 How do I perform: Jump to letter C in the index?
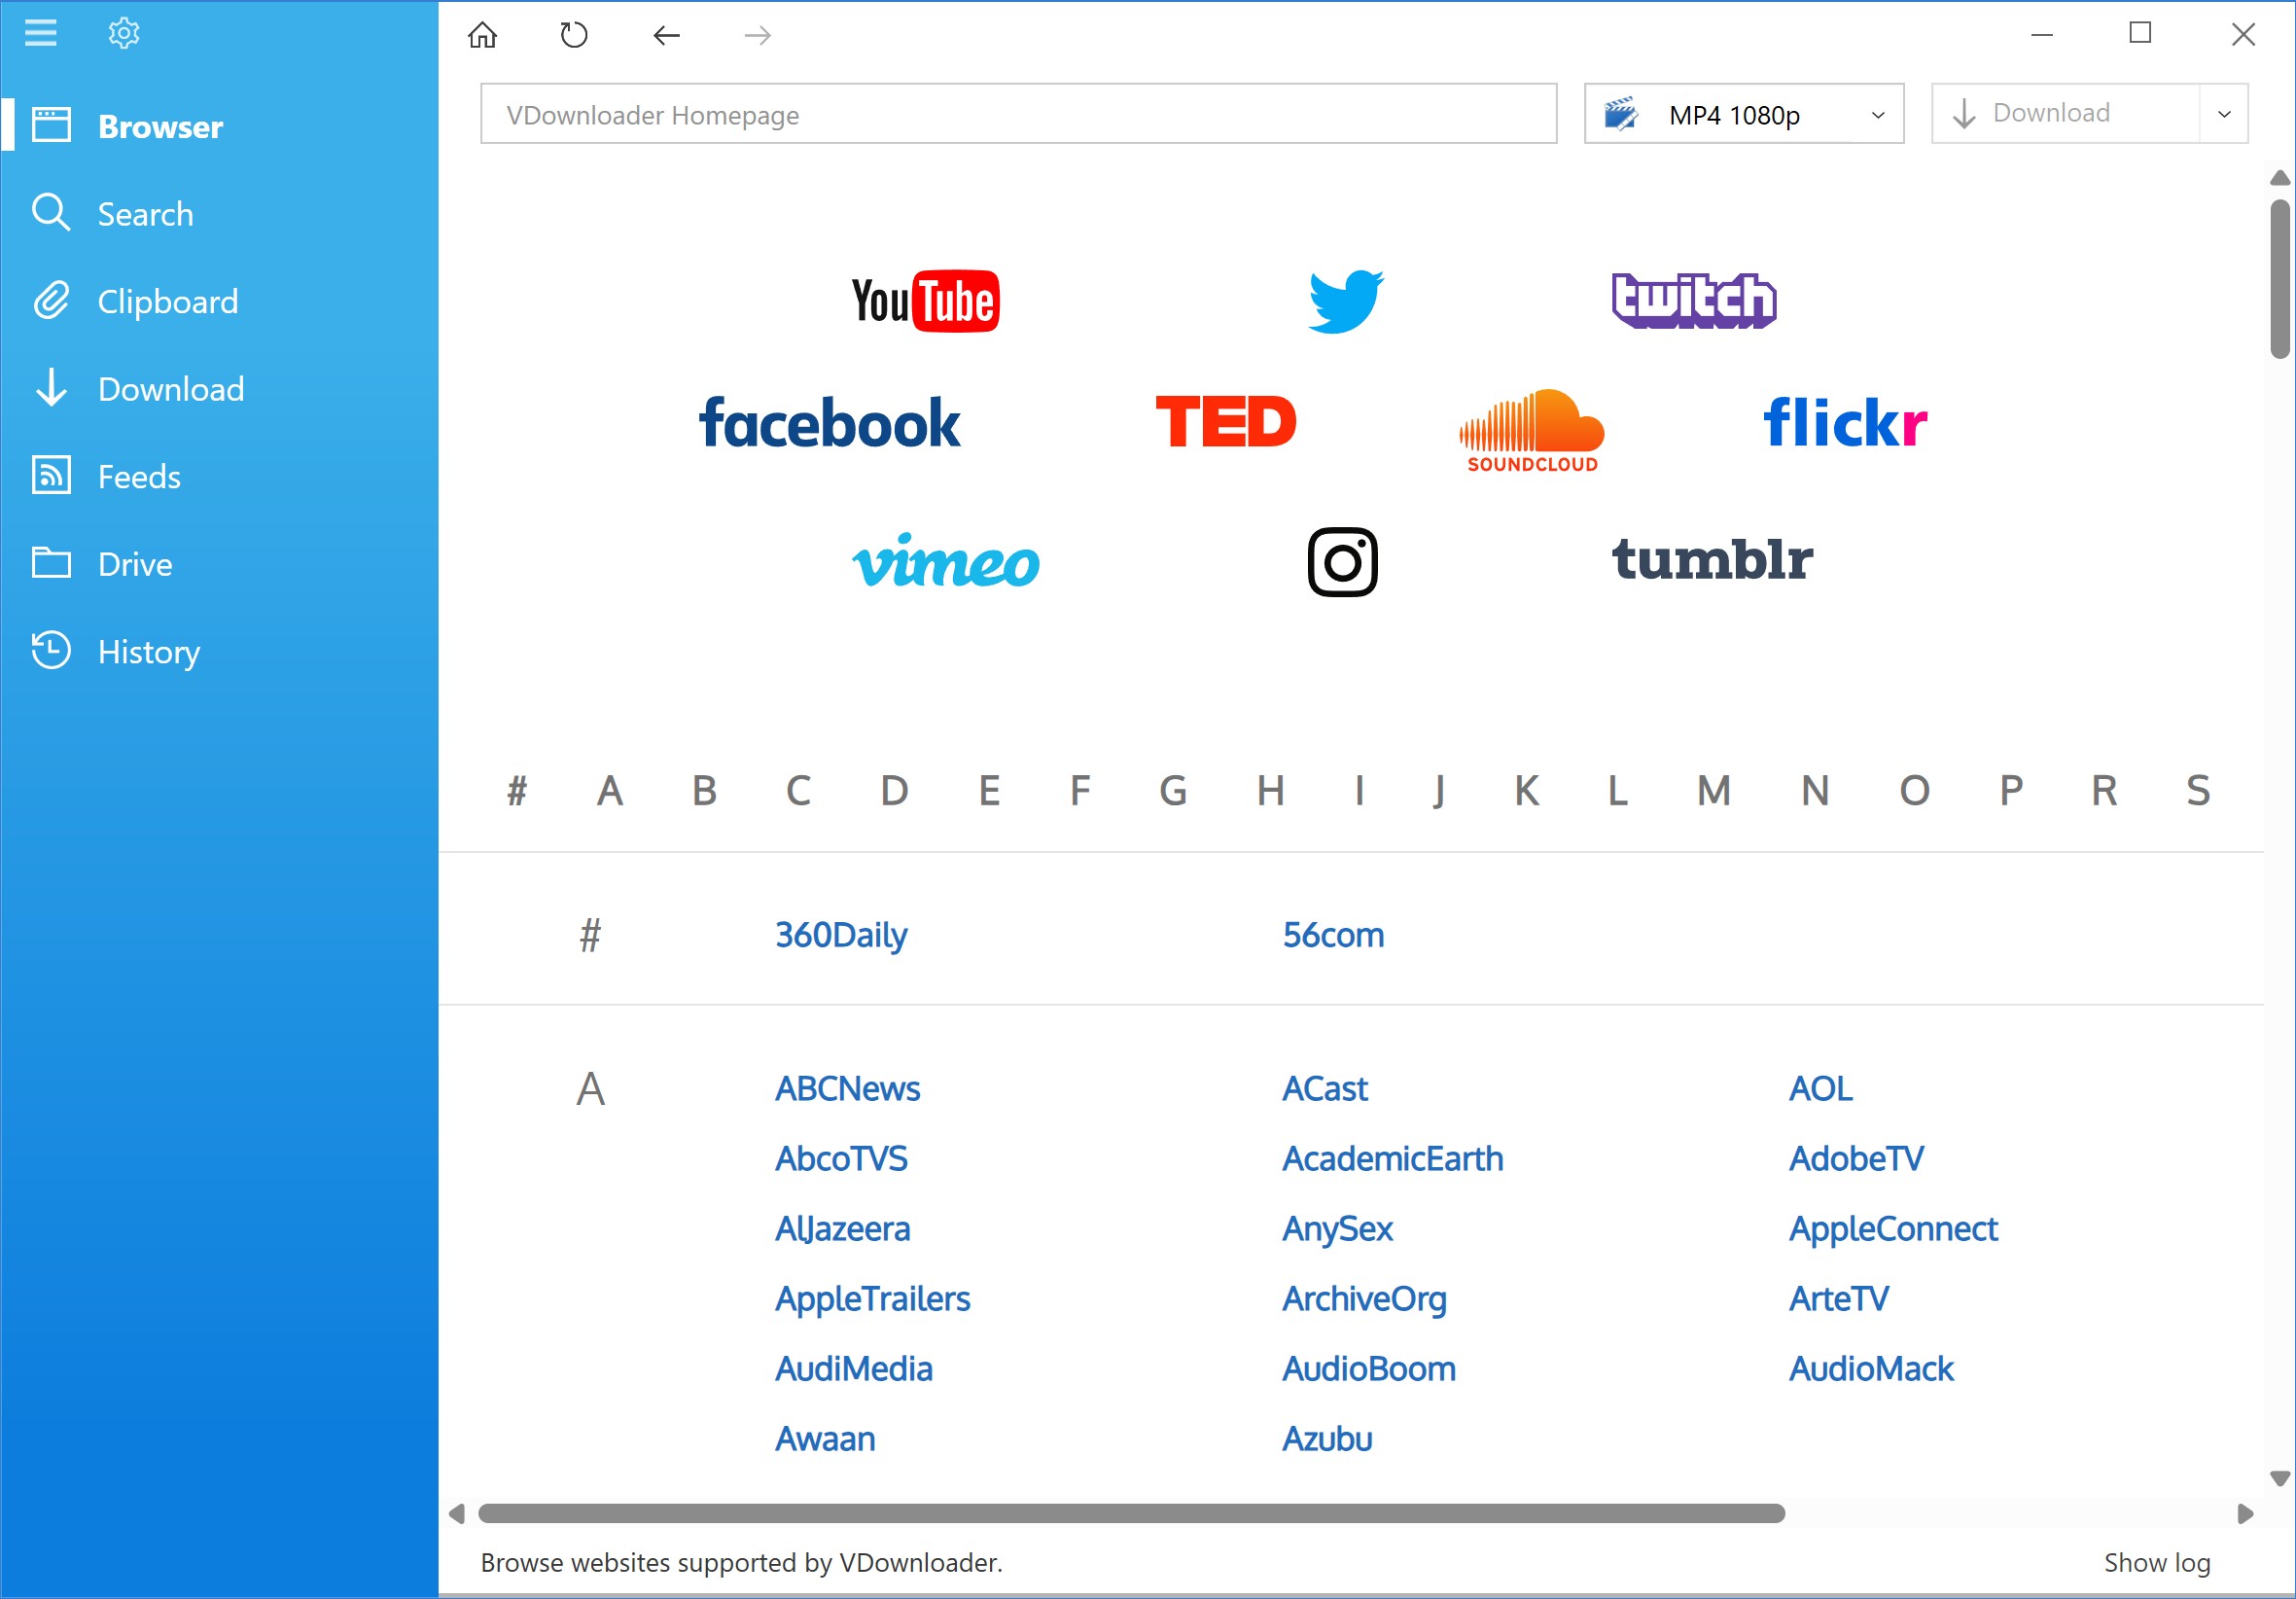[798, 790]
